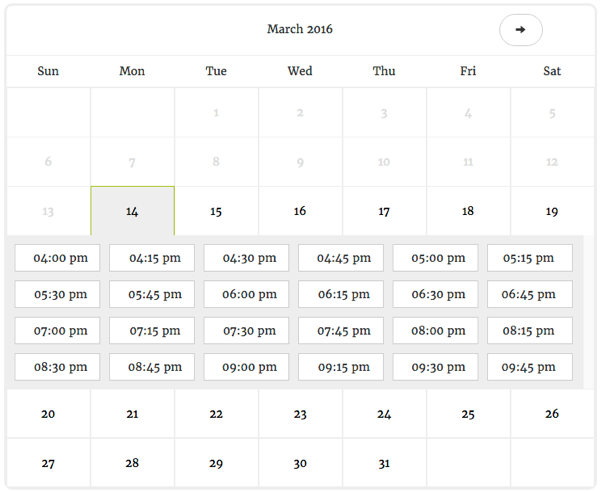
Task: Choose the 05:15 pm time slot
Action: coord(529,258)
